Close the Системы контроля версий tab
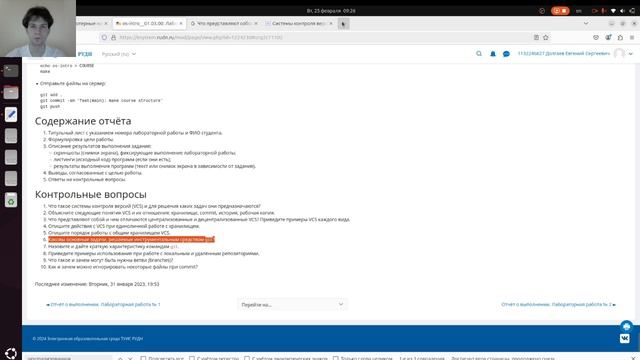Screen dimensions: 640x360 pyautogui.click(x=331, y=23)
